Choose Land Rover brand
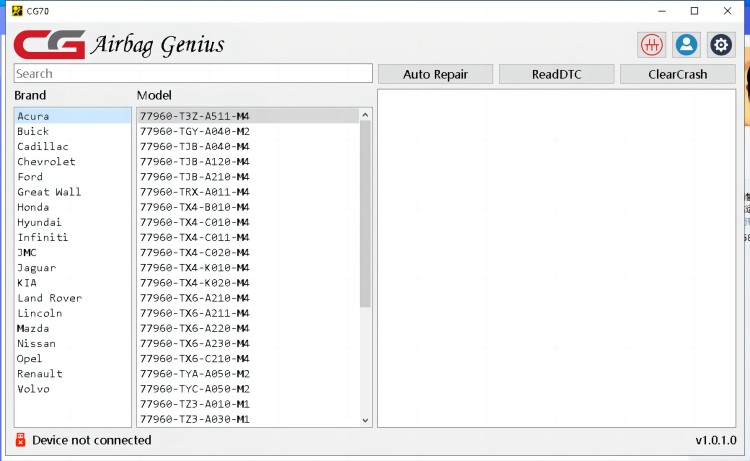The image size is (750, 461). tap(73, 298)
